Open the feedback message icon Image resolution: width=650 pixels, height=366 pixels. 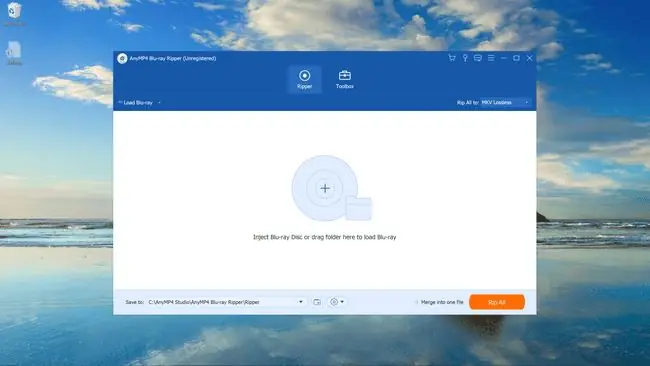click(478, 58)
